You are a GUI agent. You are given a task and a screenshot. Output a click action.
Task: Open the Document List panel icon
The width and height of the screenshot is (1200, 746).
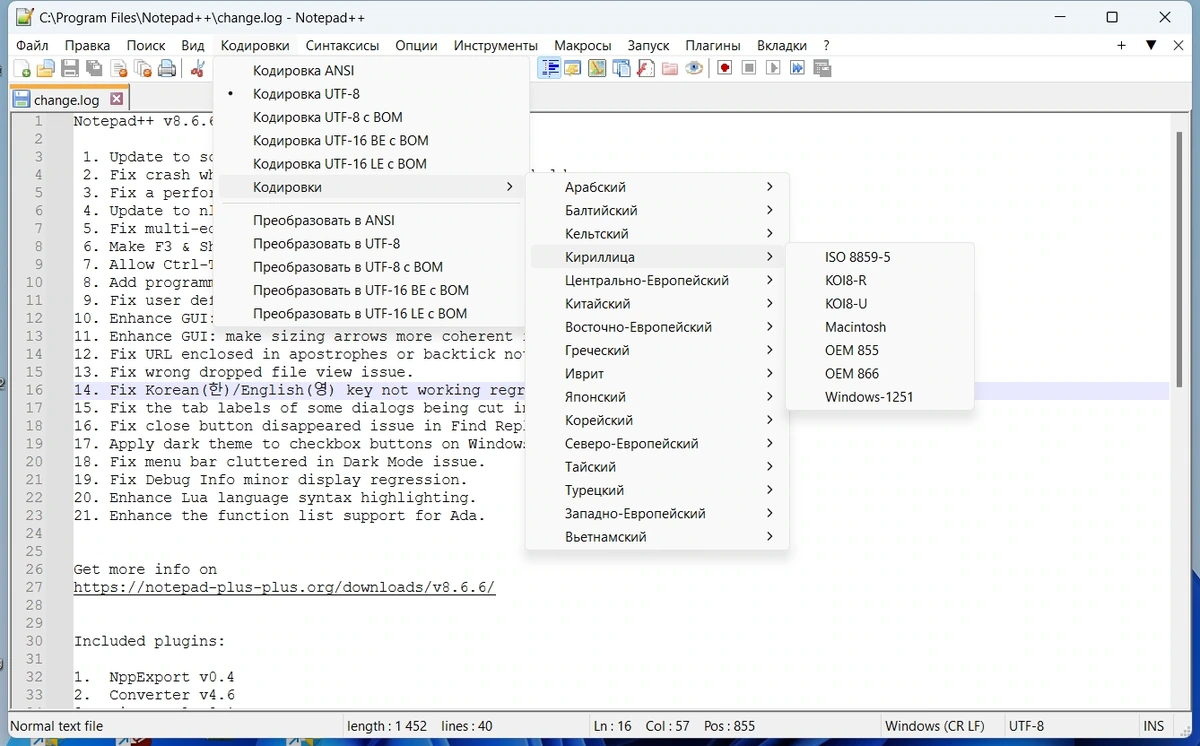click(x=622, y=69)
